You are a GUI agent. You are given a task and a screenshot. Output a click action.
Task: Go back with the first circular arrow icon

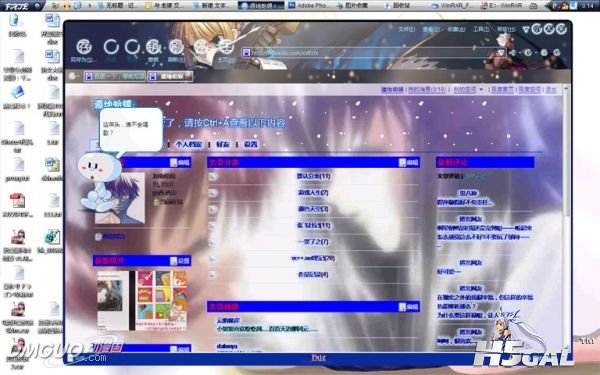click(x=111, y=47)
